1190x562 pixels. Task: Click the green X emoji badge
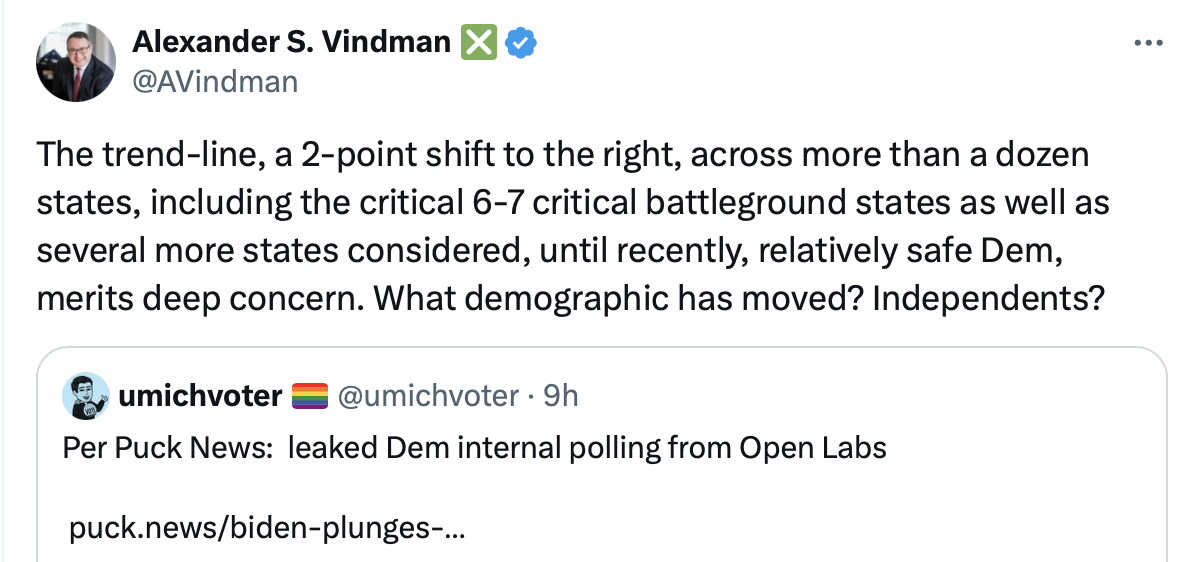(478, 43)
